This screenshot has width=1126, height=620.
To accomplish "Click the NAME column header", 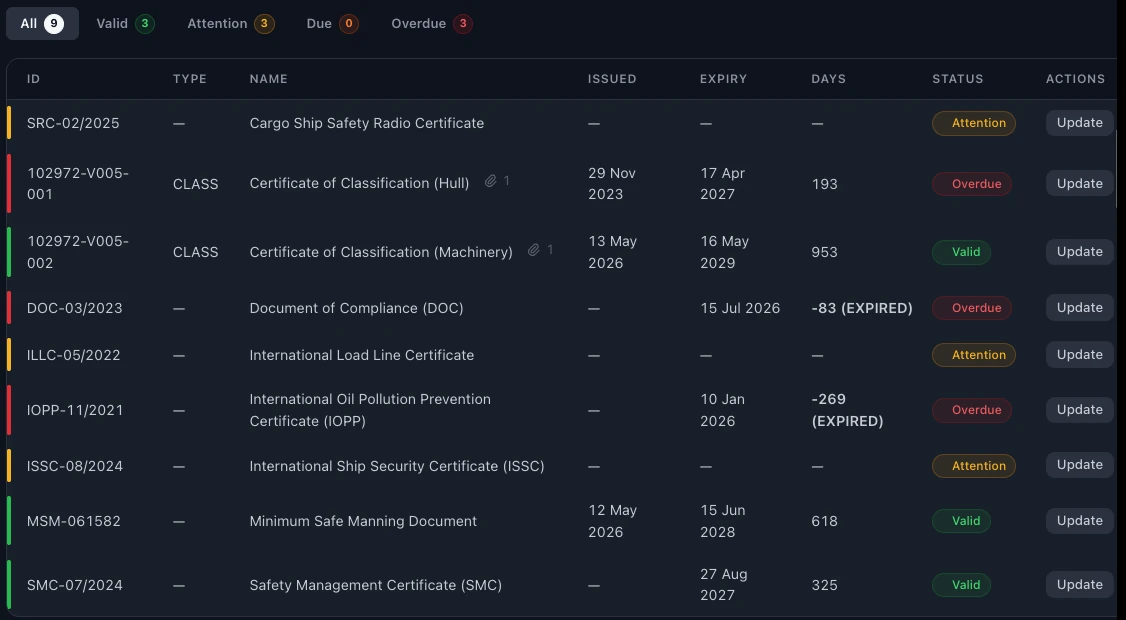I will [x=269, y=79].
